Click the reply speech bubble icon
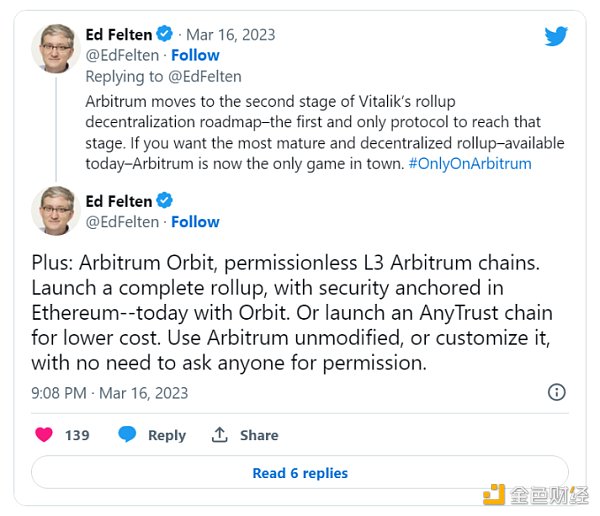 tap(127, 435)
